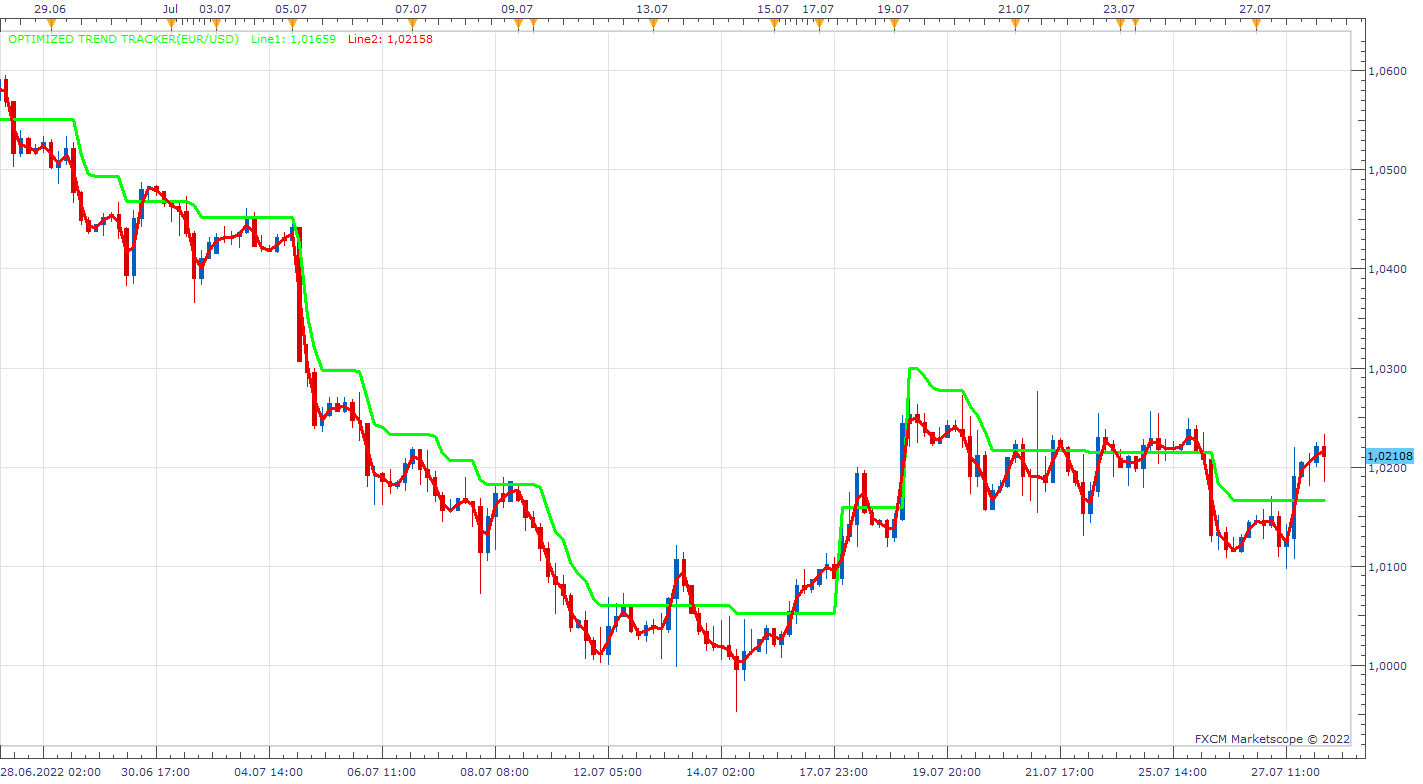Click the 19.07 20:00 time label
Screen dimensions: 1423x784
click(x=946, y=772)
